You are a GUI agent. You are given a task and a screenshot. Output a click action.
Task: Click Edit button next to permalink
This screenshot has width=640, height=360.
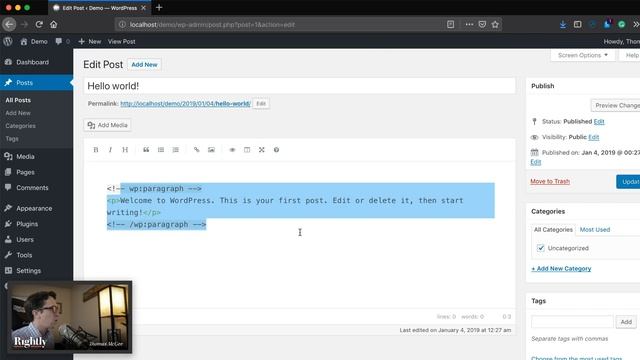[261, 104]
